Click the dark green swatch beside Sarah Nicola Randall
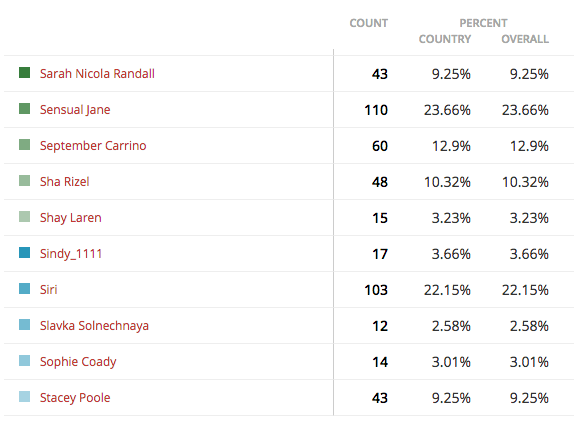The image size is (574, 438). coord(25,73)
